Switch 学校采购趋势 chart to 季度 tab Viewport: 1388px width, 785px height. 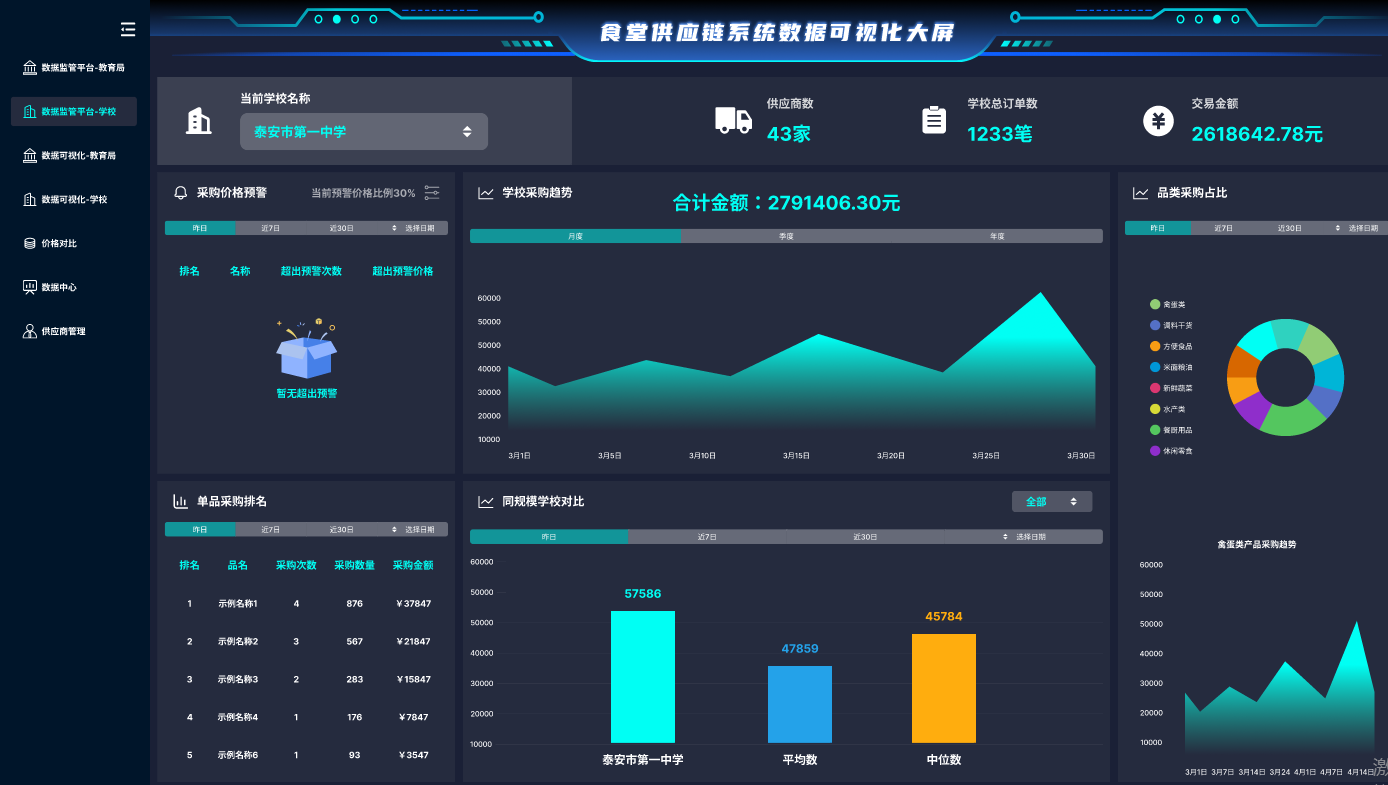click(x=787, y=236)
